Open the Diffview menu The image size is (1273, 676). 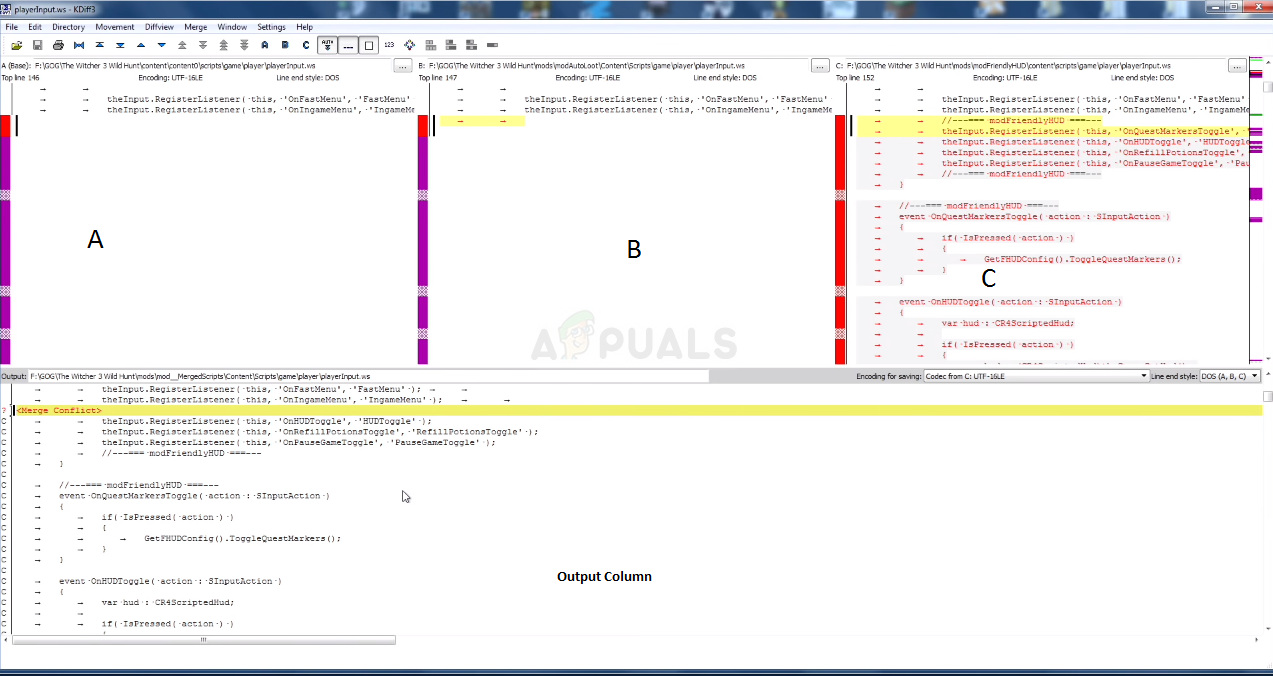[160, 27]
